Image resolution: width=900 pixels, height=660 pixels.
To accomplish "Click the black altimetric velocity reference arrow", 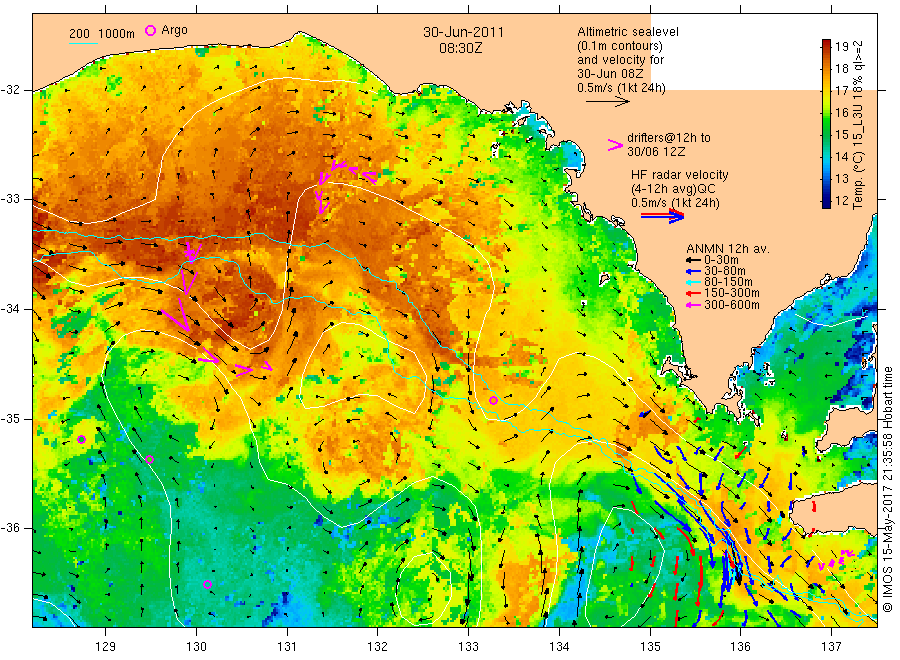I will [x=608, y=102].
